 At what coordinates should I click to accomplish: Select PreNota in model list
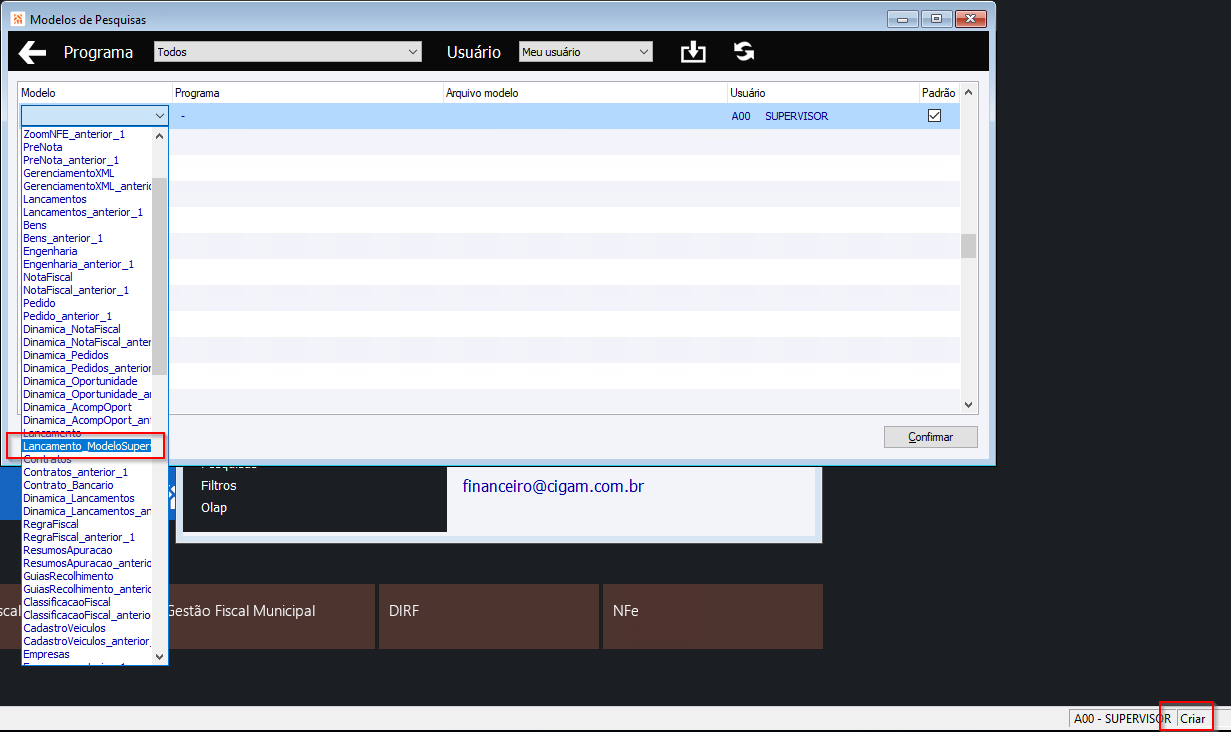[42, 147]
